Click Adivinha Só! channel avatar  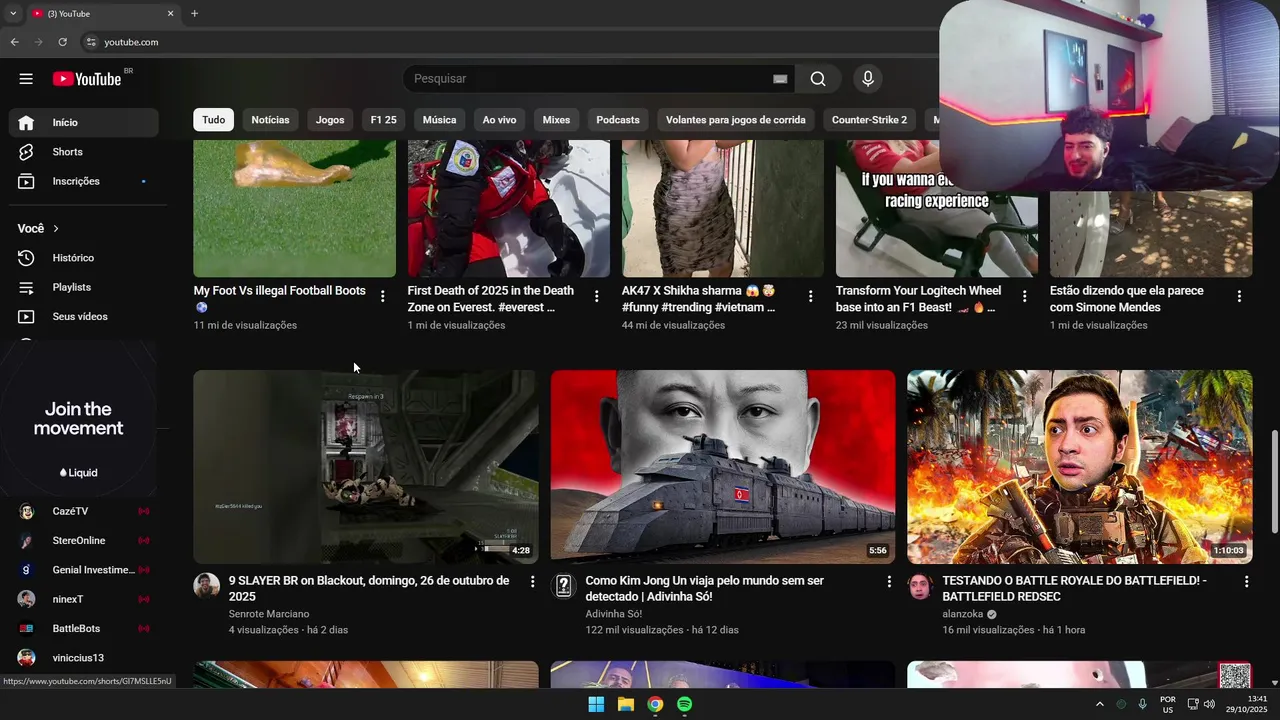(x=564, y=586)
